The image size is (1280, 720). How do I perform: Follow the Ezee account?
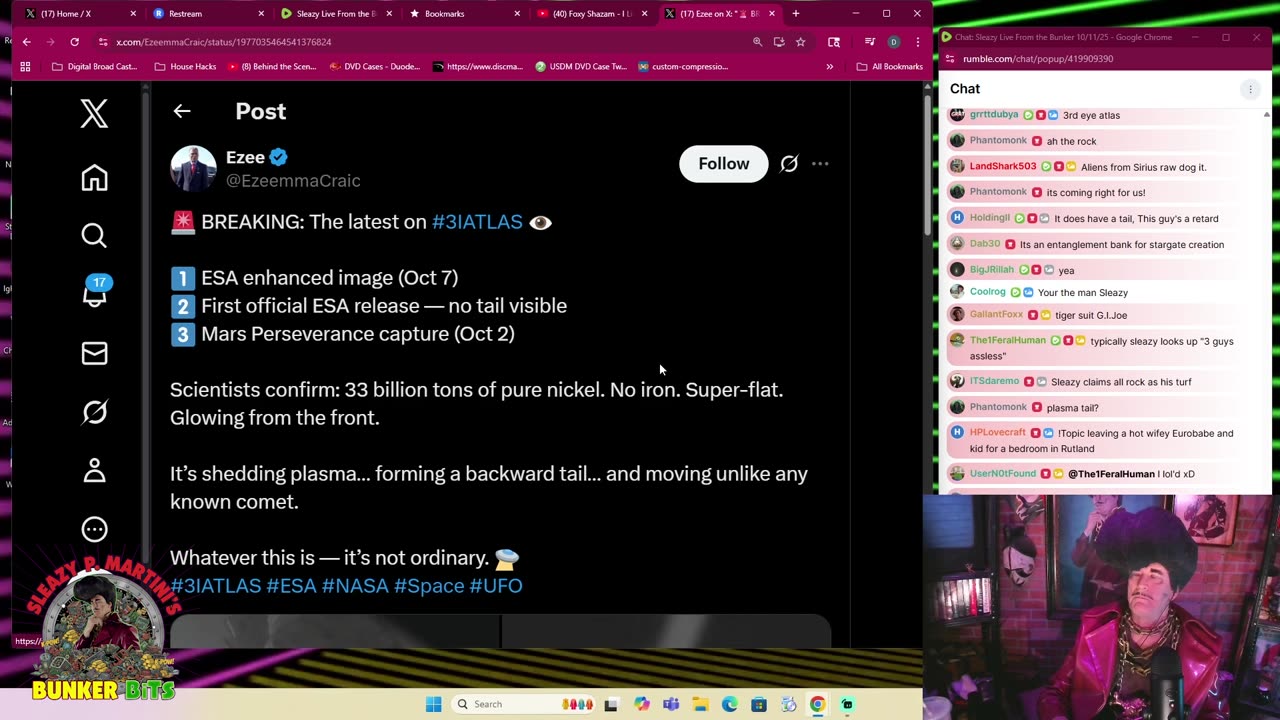pos(723,164)
